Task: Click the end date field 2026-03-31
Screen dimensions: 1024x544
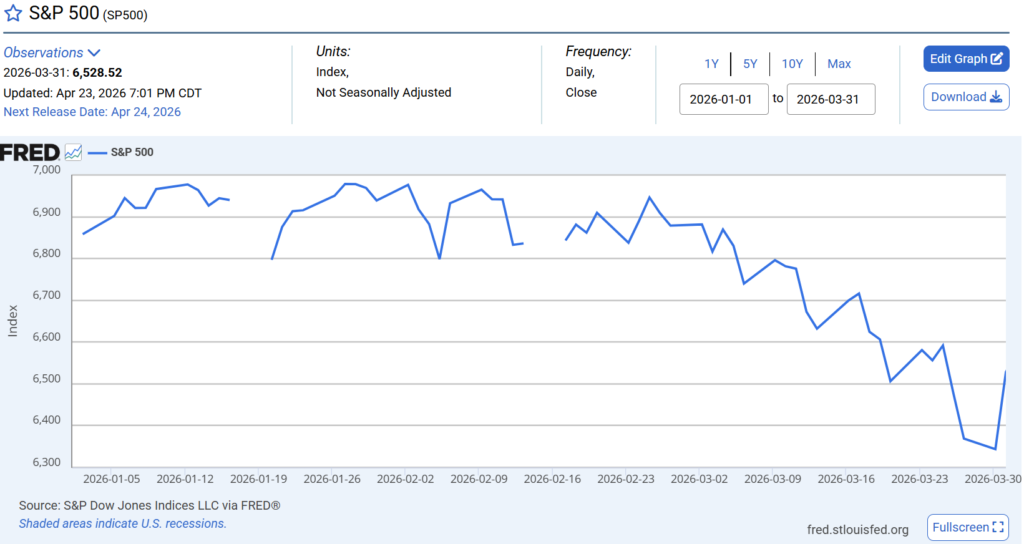Action: click(831, 99)
